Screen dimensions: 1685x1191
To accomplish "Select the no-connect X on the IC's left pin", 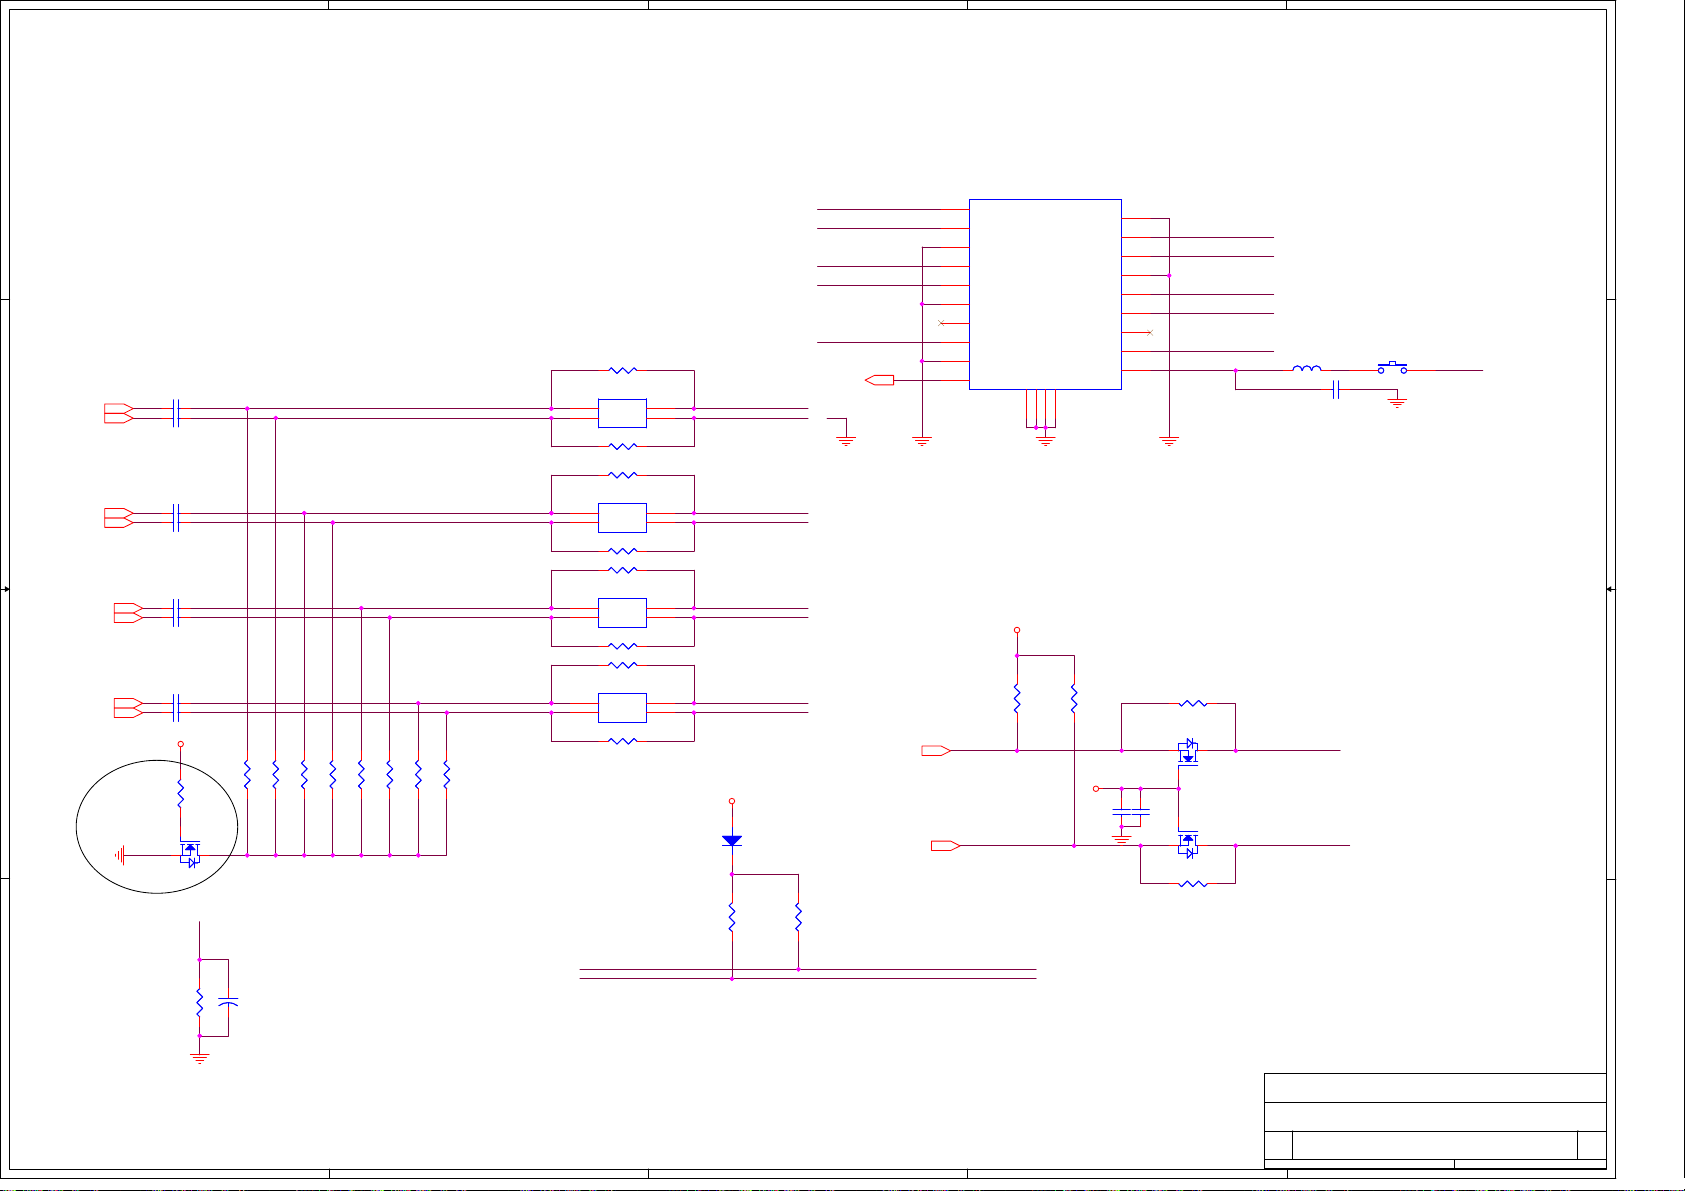I will point(941,323).
